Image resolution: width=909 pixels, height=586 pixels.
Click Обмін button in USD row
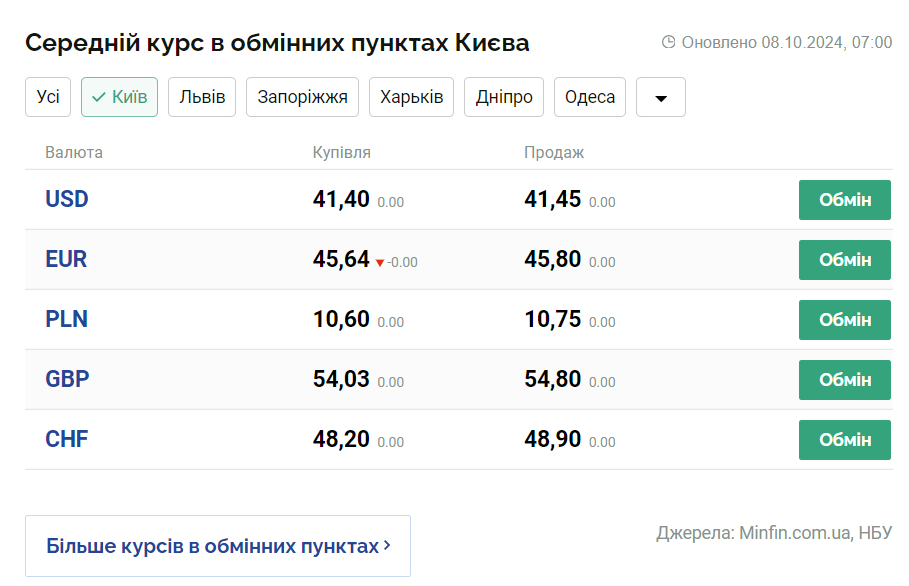[x=845, y=200]
